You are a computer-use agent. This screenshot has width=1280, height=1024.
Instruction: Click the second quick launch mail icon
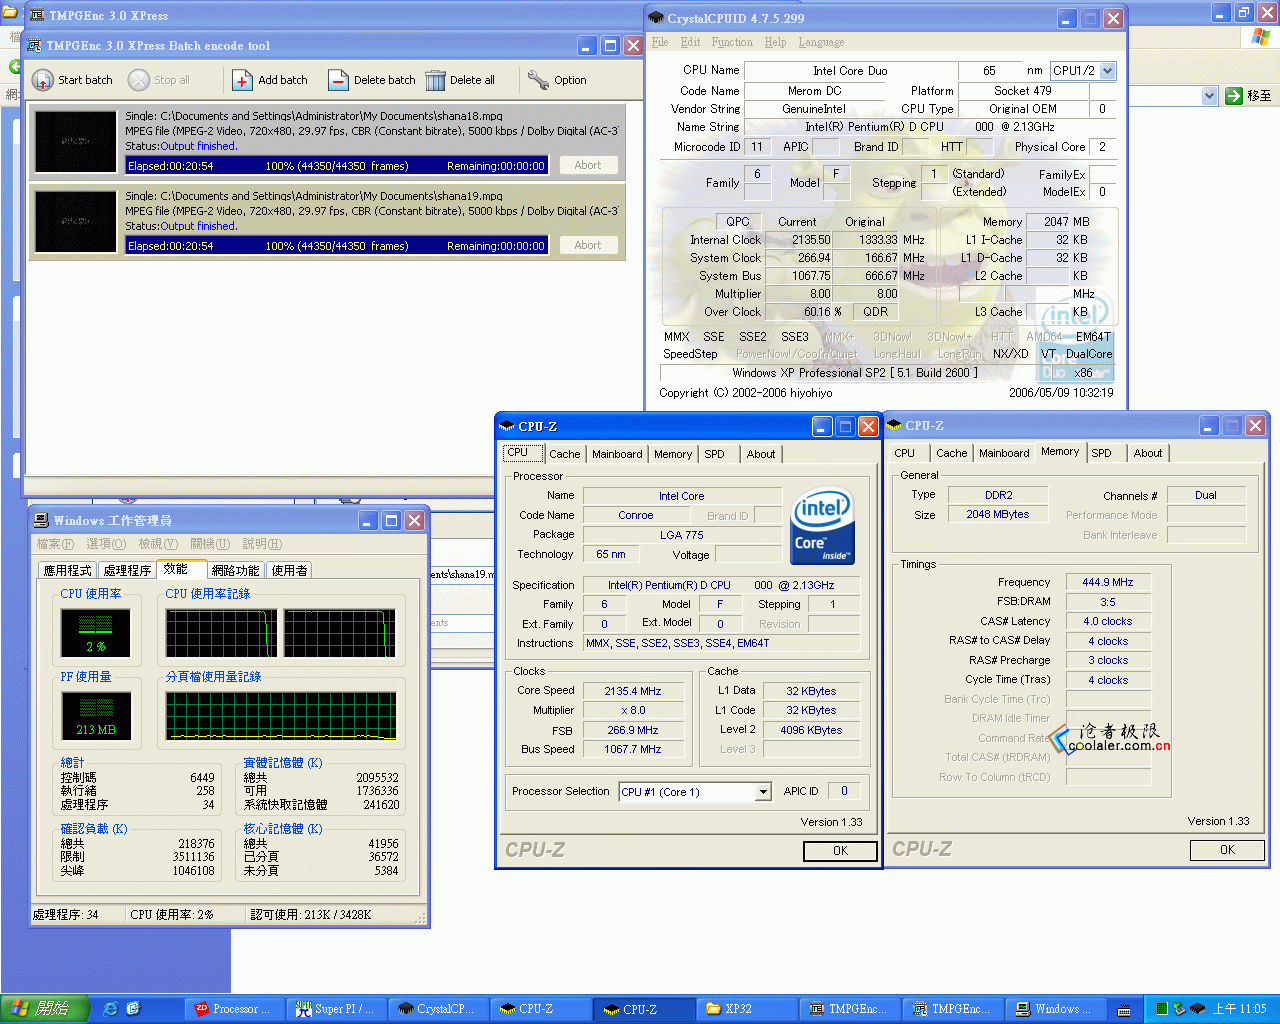click(133, 1009)
